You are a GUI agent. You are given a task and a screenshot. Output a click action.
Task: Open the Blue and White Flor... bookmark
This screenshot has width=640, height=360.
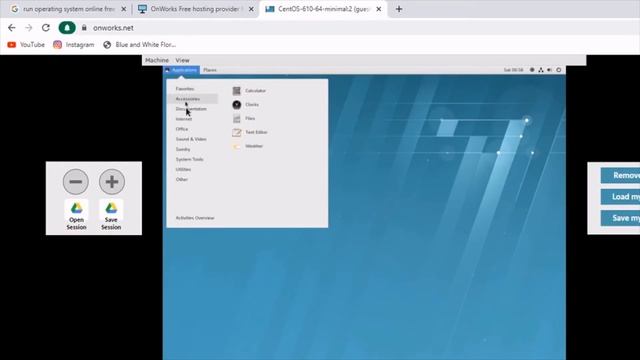coord(140,44)
